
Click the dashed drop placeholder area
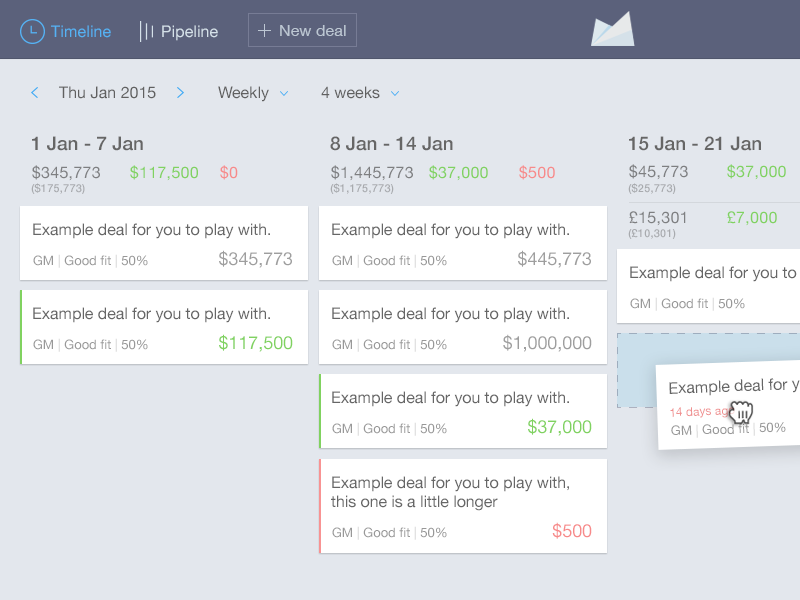636,370
